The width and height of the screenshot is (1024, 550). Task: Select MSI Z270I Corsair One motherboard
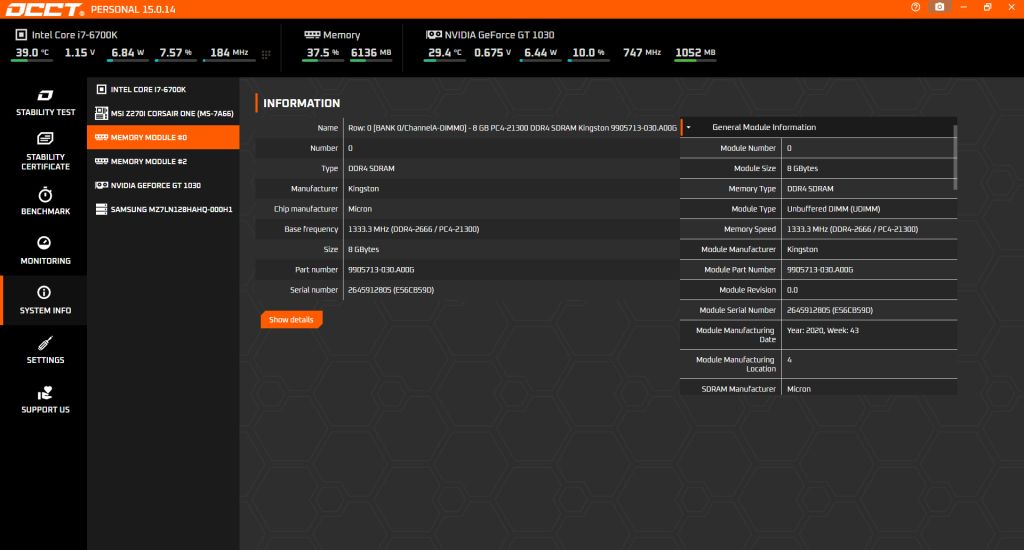163,113
